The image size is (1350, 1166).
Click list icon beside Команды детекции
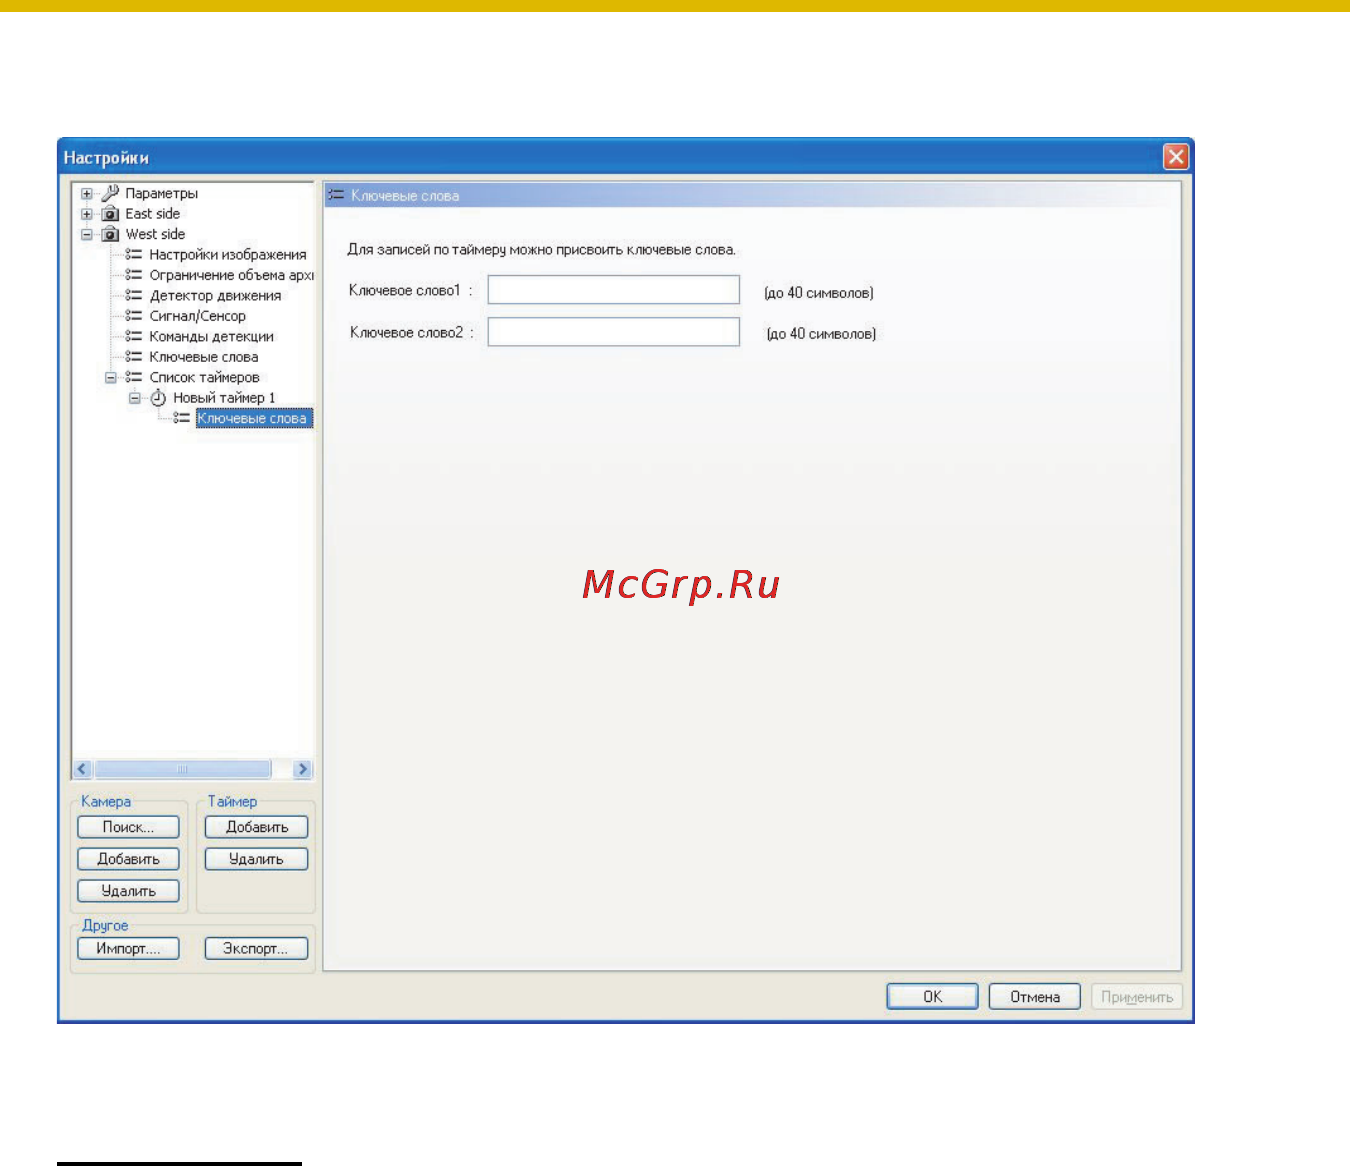134,337
